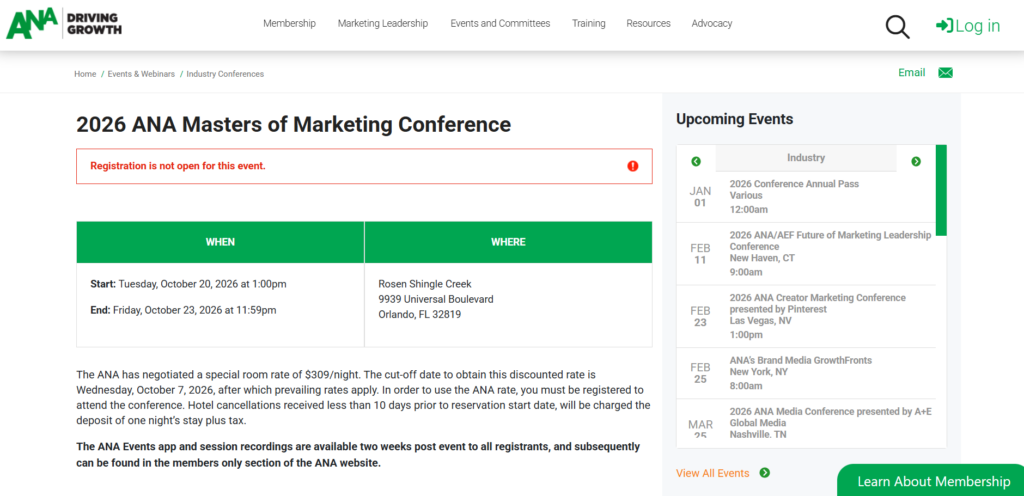The width and height of the screenshot is (1024, 496).
Task: Click the Start date text
Action: coord(188,284)
